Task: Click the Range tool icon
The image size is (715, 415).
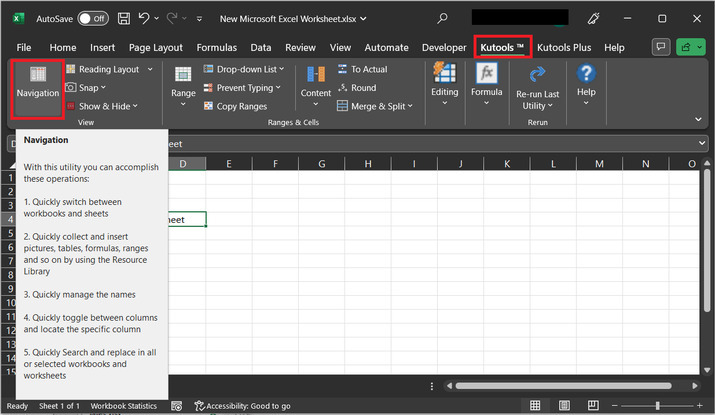Action: pos(183,82)
